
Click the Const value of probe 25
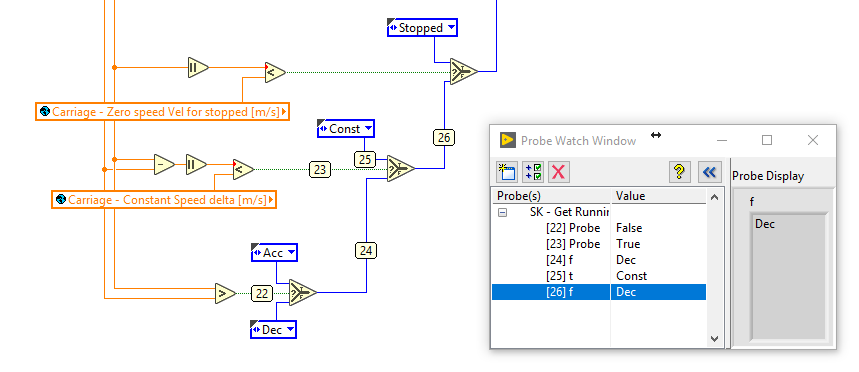pos(631,276)
